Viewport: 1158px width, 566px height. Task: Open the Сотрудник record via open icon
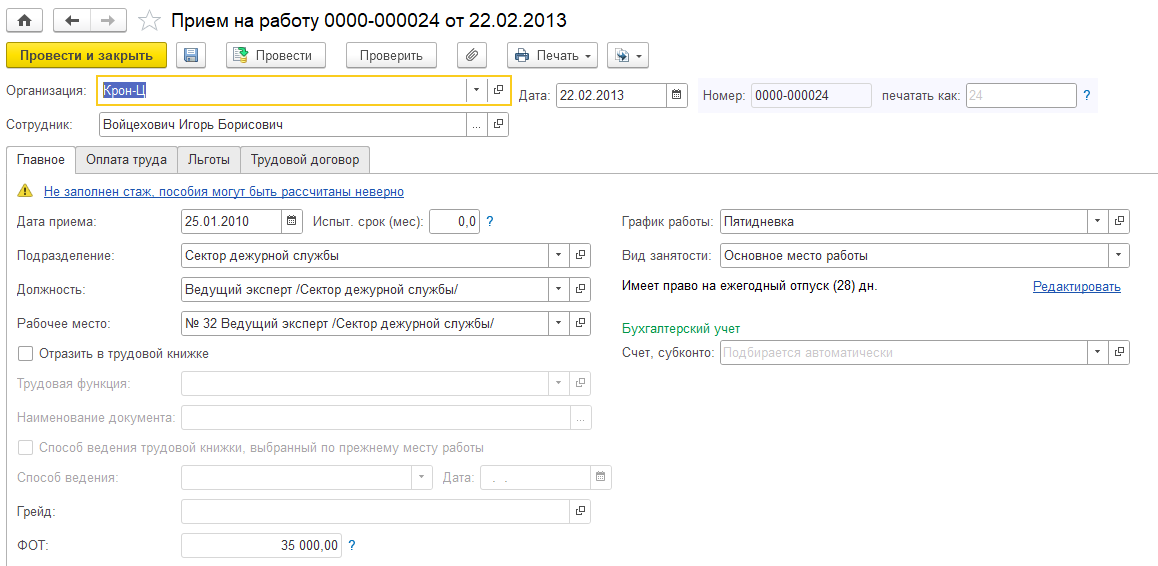click(498, 125)
